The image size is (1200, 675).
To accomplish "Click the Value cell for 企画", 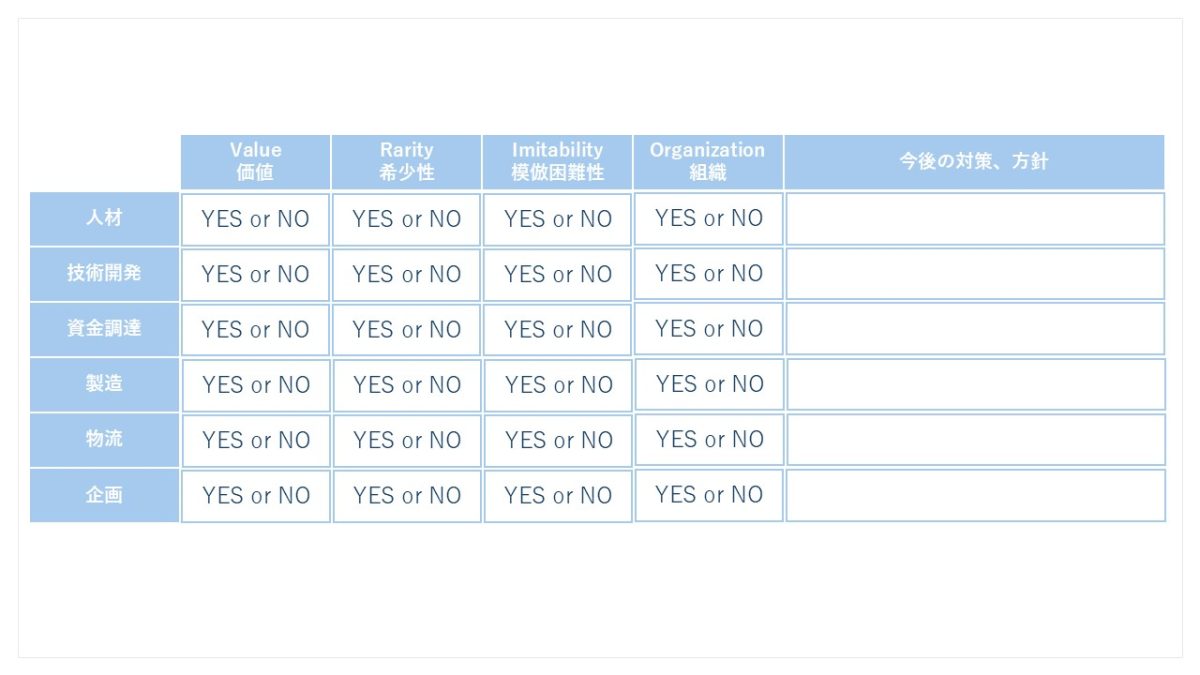I will (256, 495).
